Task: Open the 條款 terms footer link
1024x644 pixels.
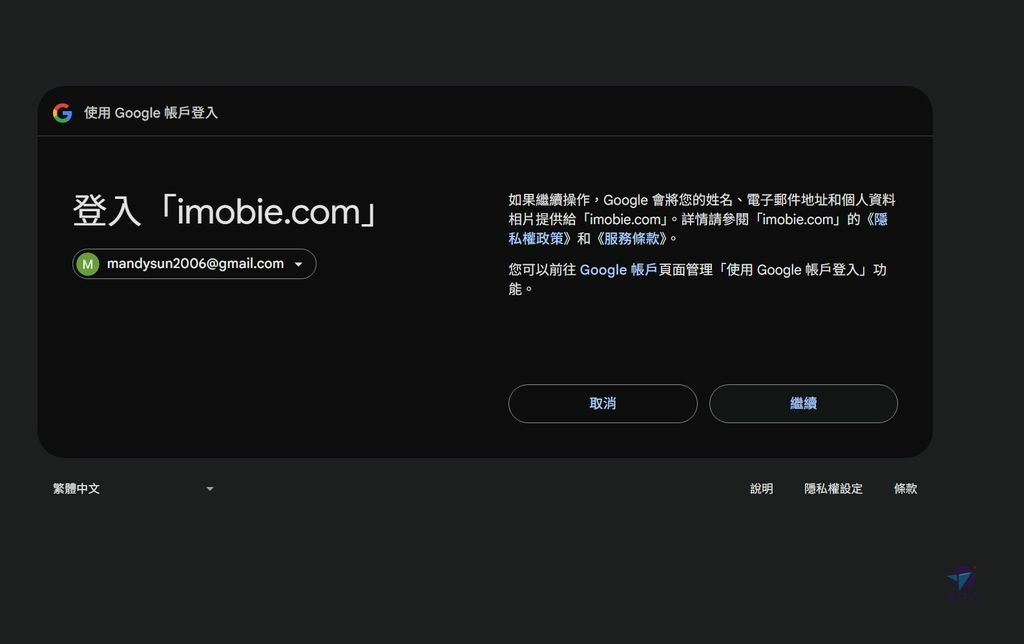Action: 905,489
